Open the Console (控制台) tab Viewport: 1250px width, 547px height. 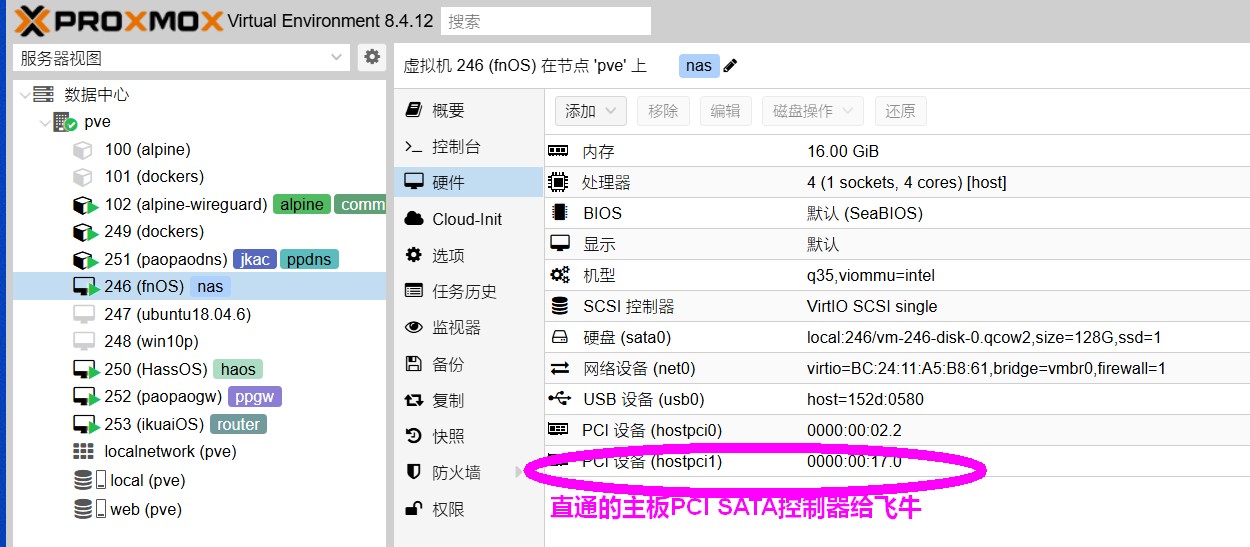(x=468, y=147)
